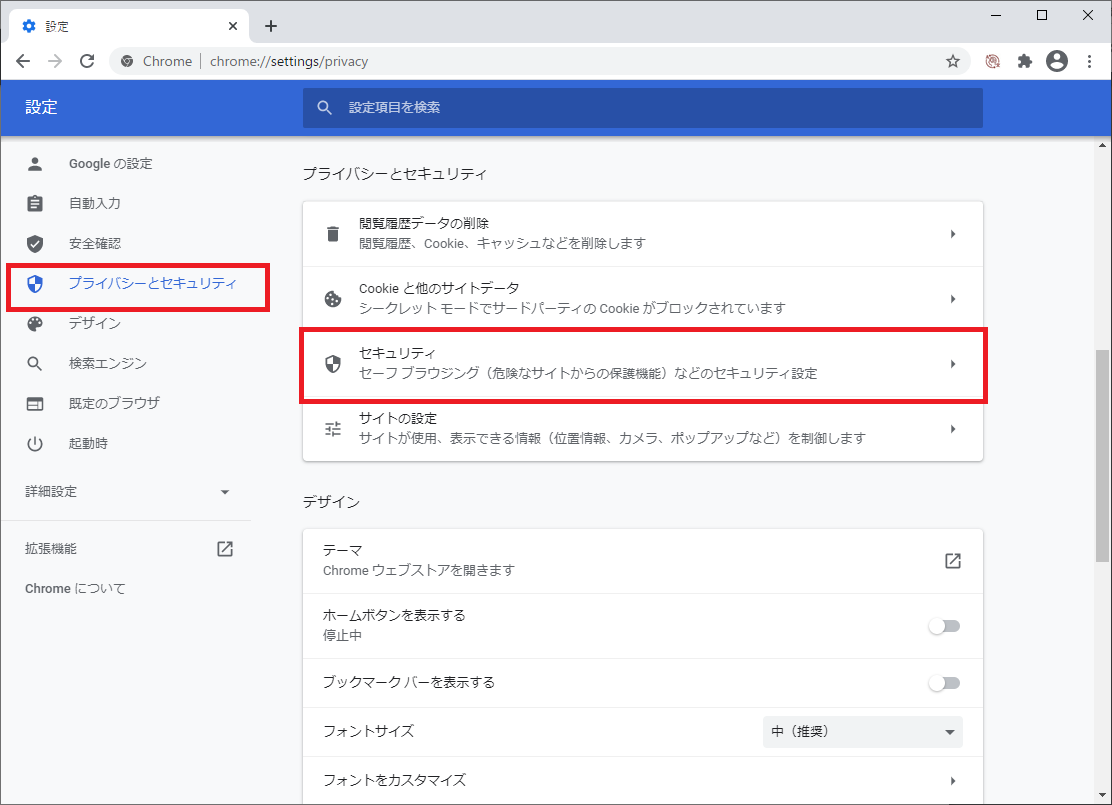The height and width of the screenshot is (805, 1112).
Task: Open the フォントサイズ dropdown
Action: 862,732
